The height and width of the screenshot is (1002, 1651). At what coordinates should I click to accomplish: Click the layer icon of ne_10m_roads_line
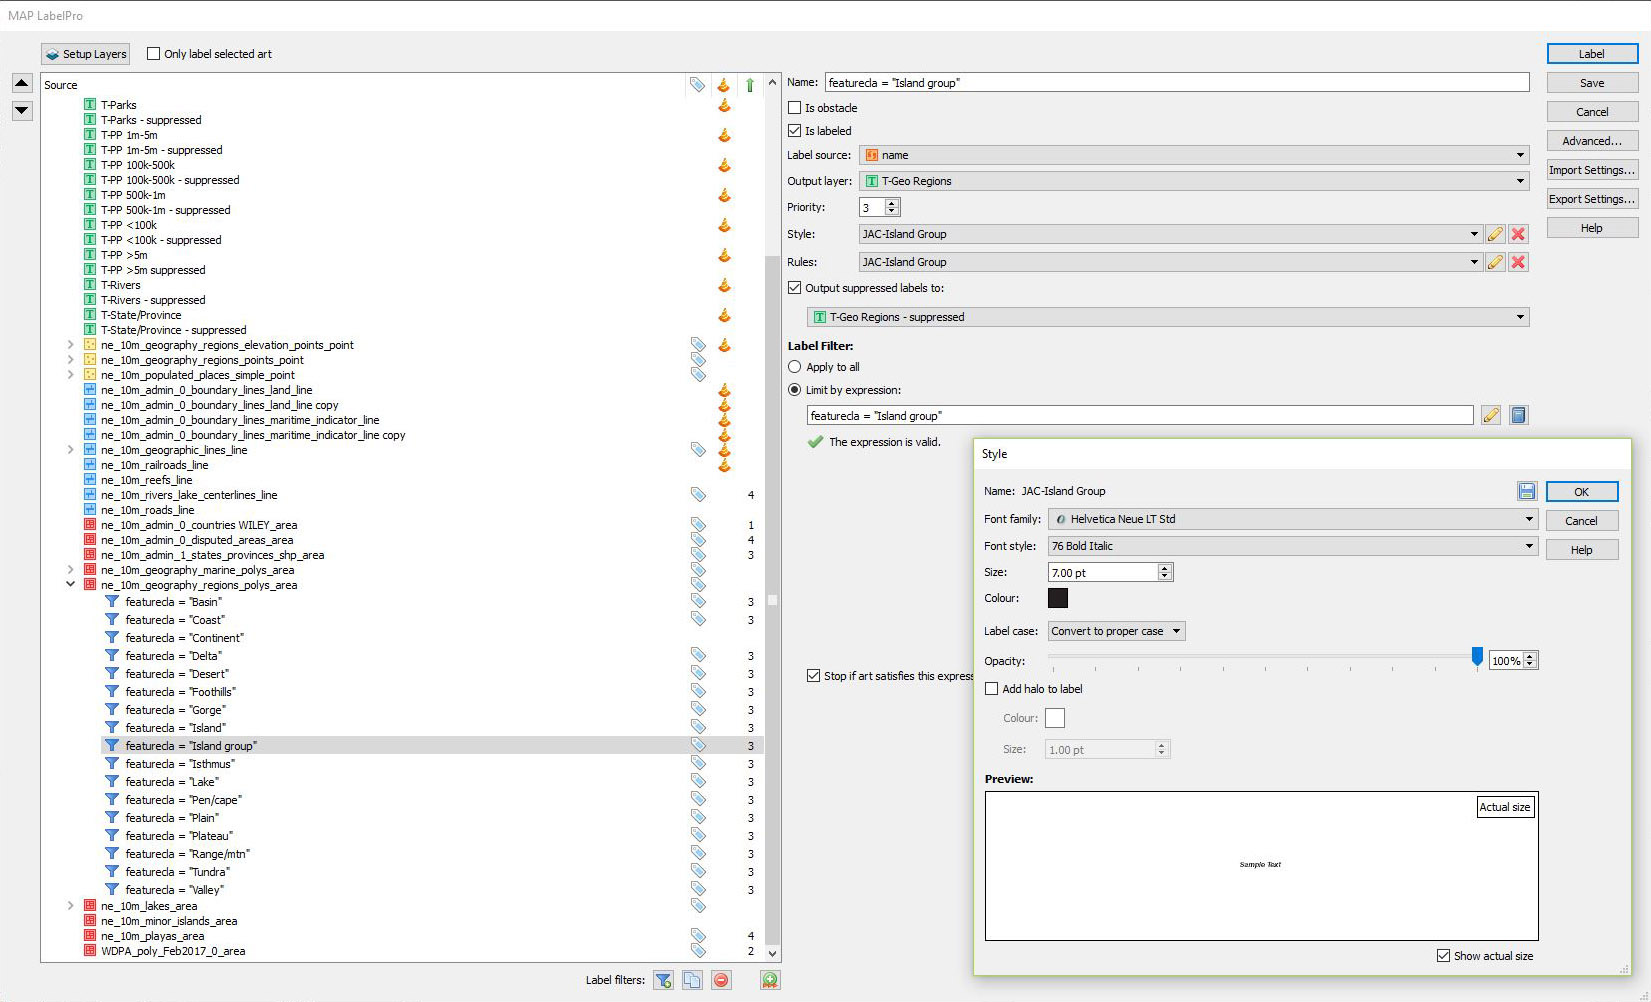pyautogui.click(x=90, y=510)
